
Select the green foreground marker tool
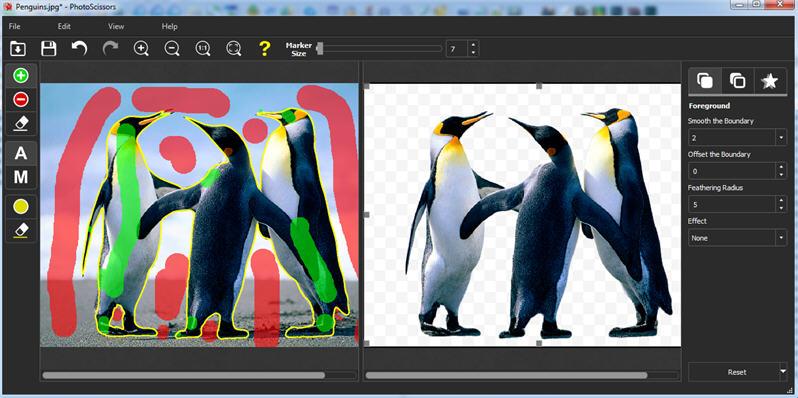click(21, 76)
